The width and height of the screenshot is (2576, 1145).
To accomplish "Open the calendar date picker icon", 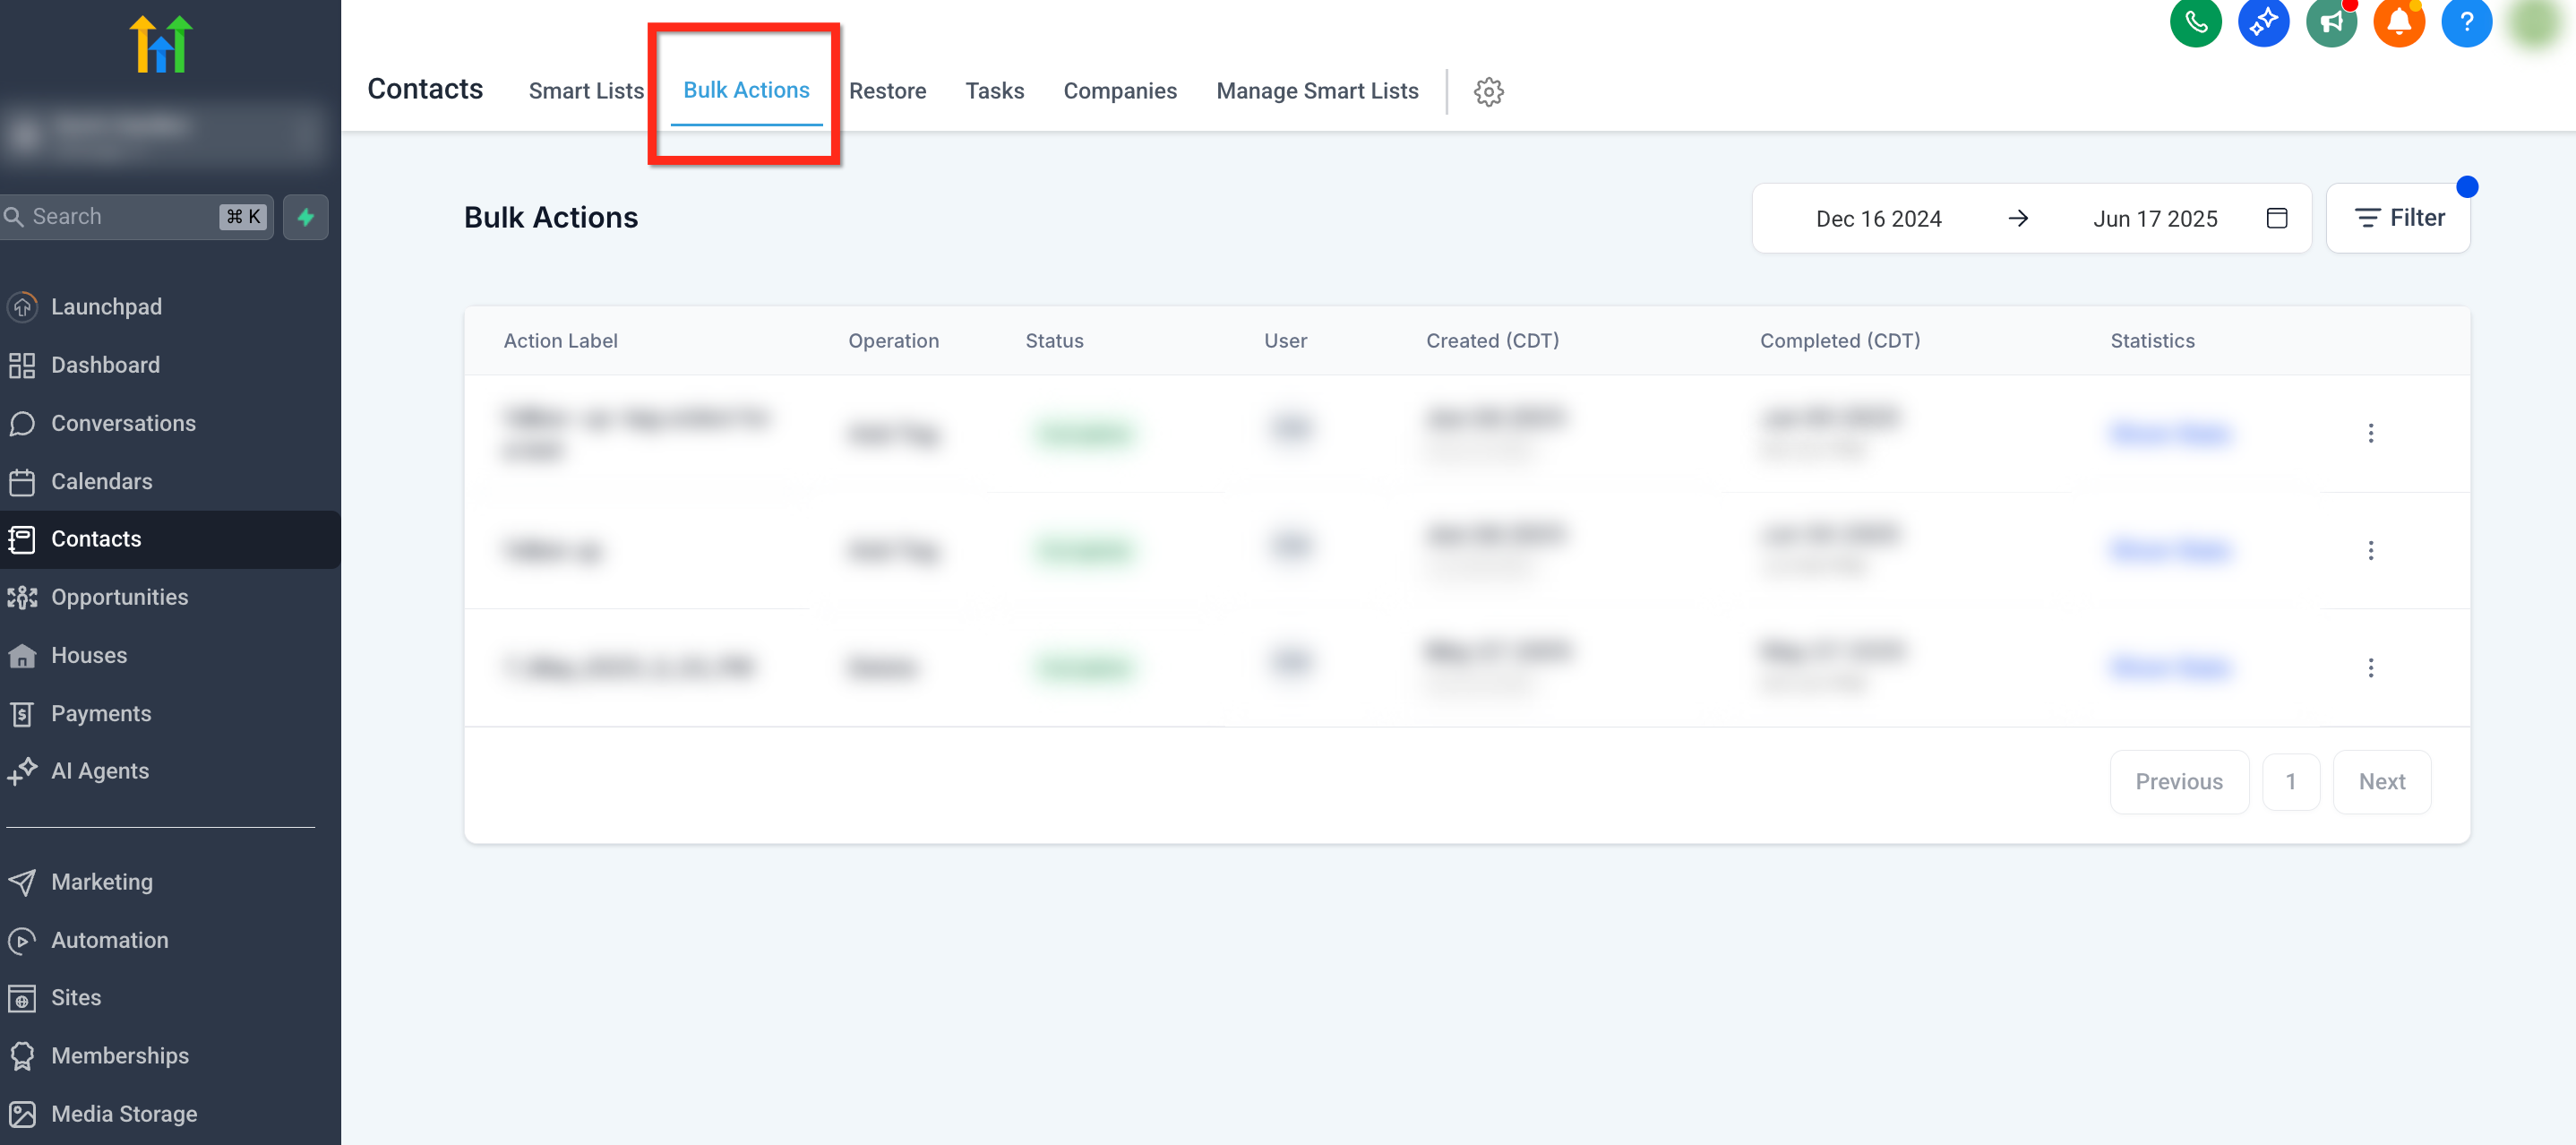I will (2276, 218).
